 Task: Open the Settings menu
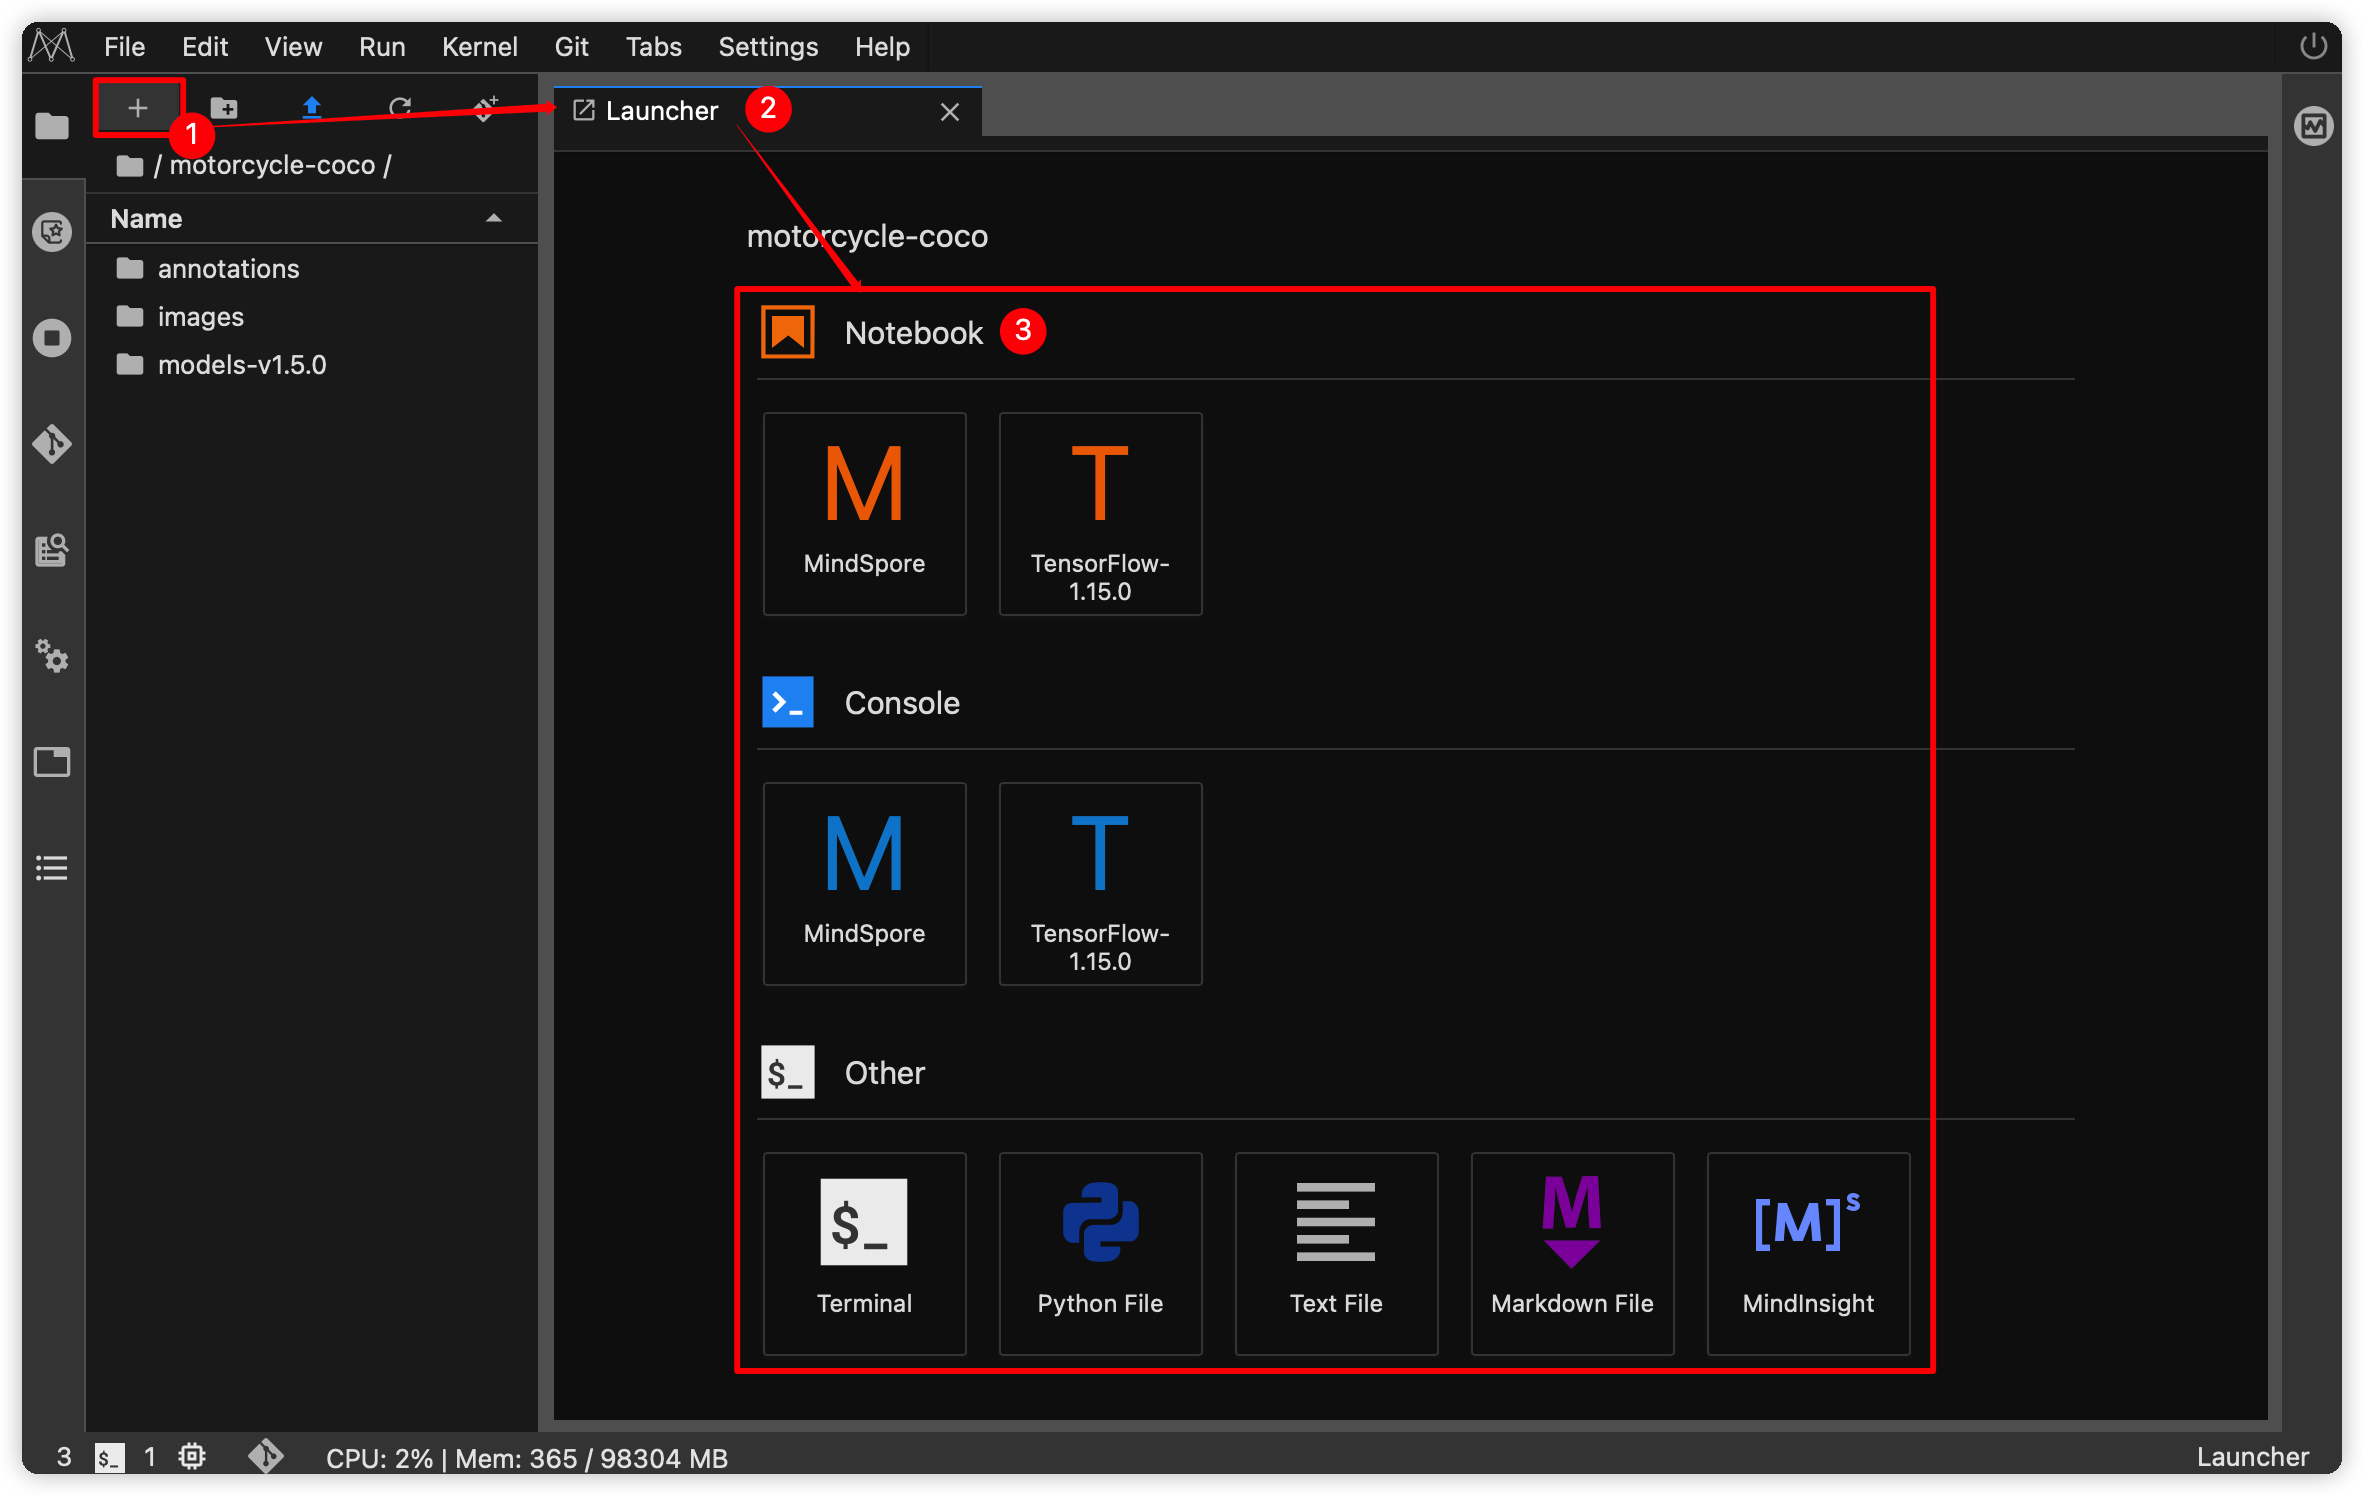point(768,47)
